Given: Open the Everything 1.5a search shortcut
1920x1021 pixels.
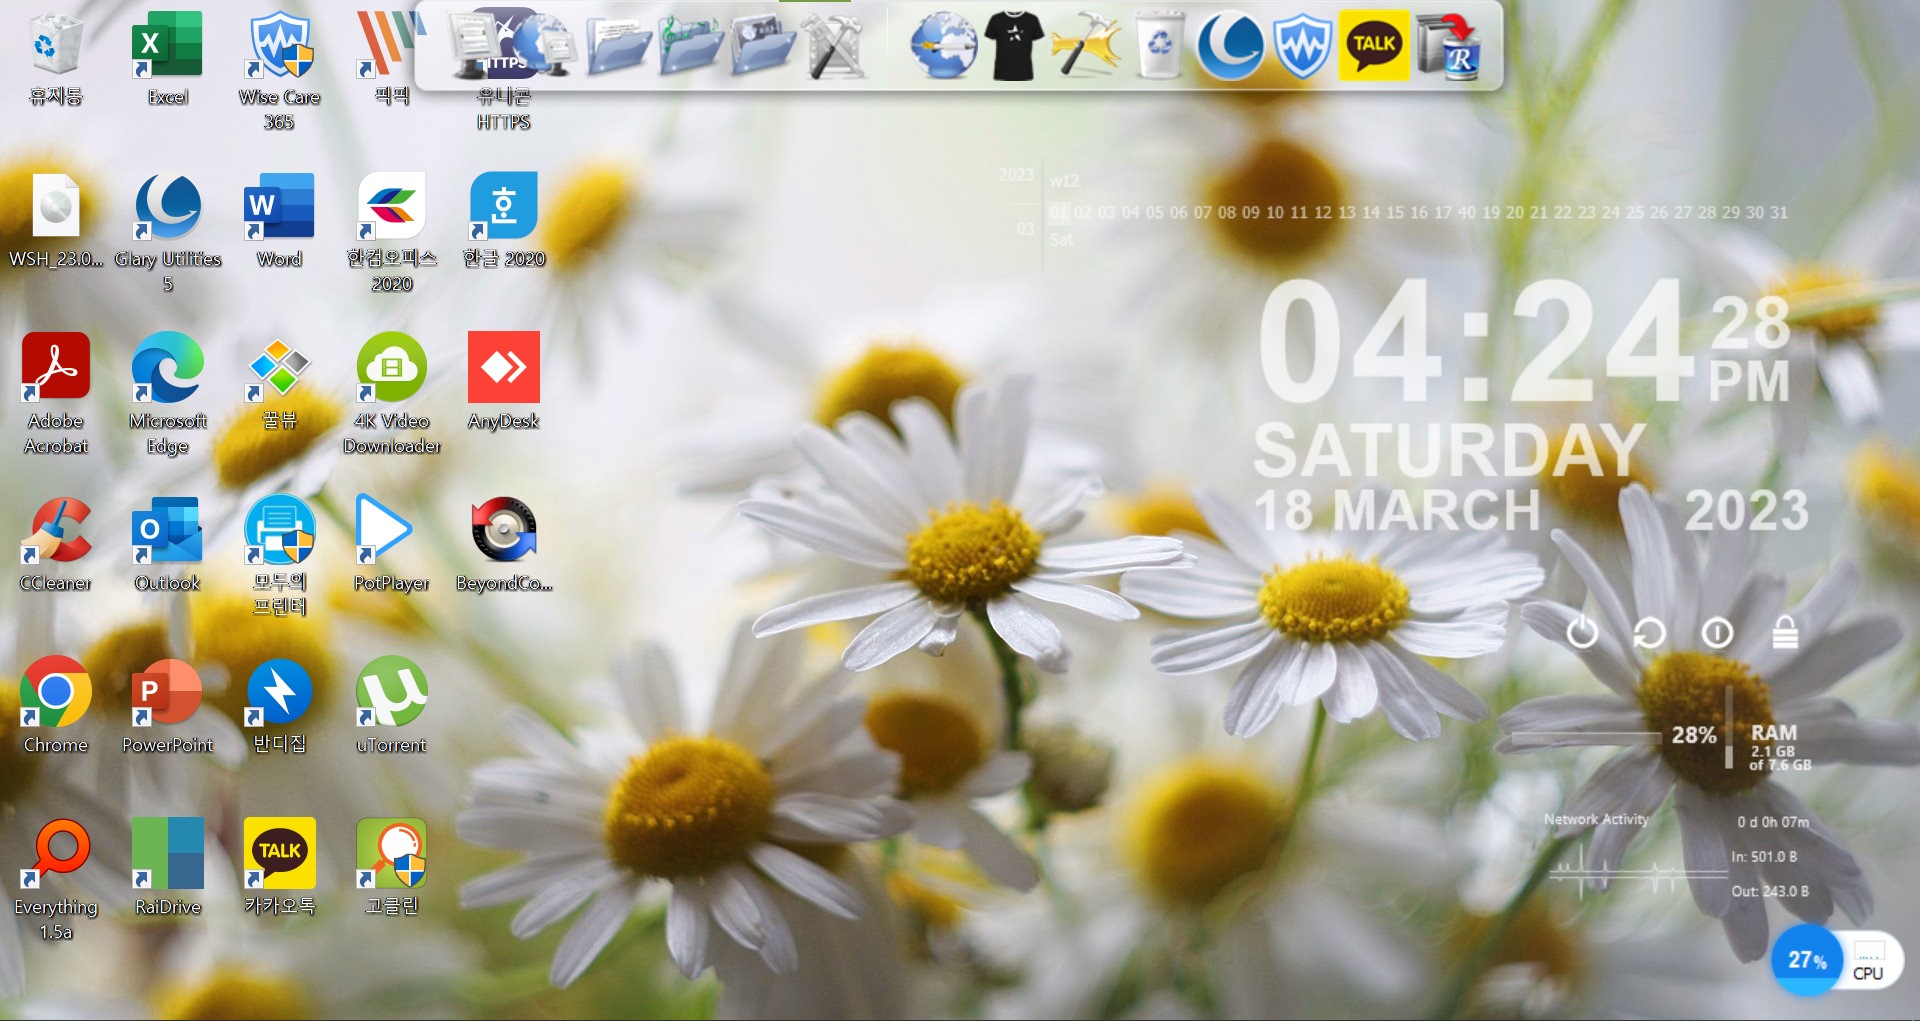Looking at the screenshot, I should click(x=56, y=880).
